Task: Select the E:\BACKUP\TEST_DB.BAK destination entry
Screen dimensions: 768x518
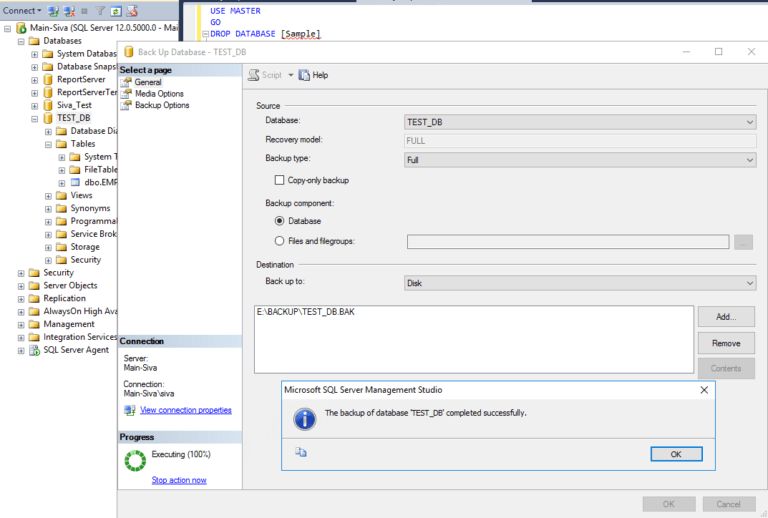Action: 306,313
